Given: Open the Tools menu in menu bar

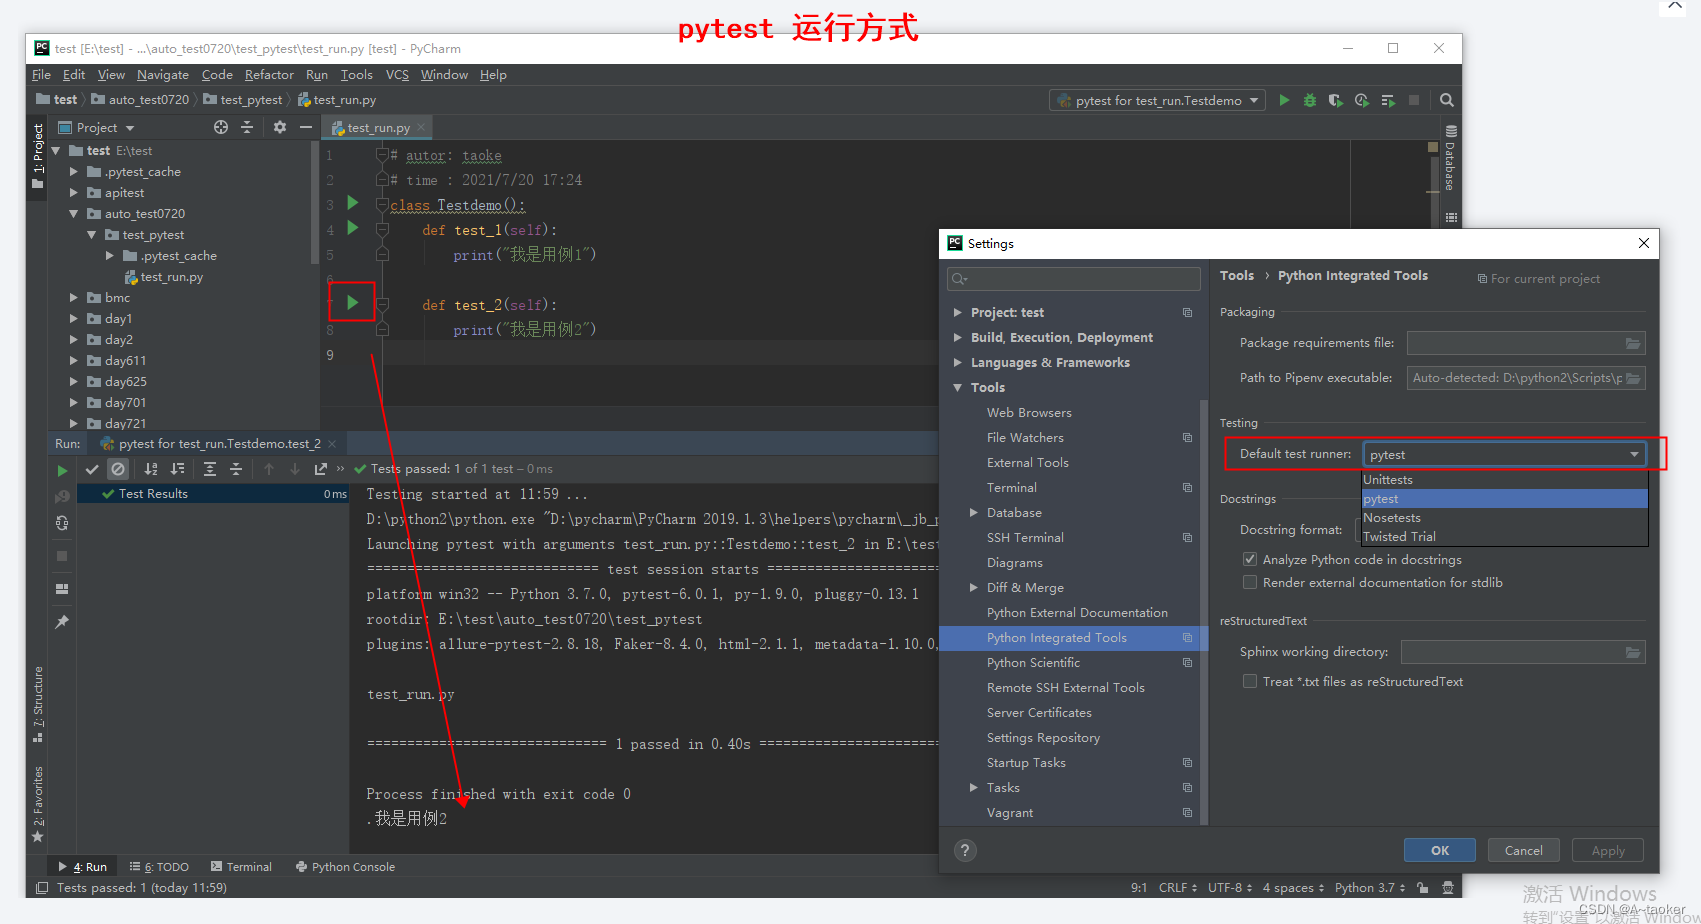Looking at the screenshot, I should click(x=356, y=75).
